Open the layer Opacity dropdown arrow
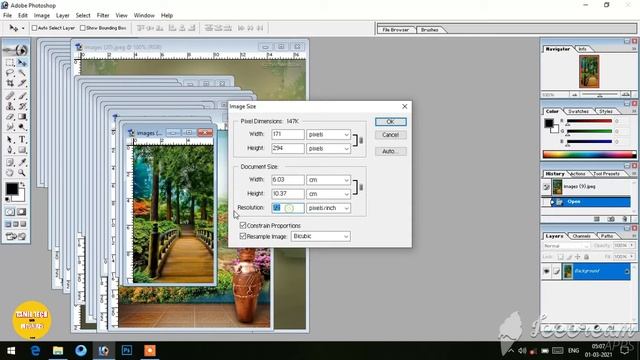This screenshot has height=360, width=640. (632, 245)
